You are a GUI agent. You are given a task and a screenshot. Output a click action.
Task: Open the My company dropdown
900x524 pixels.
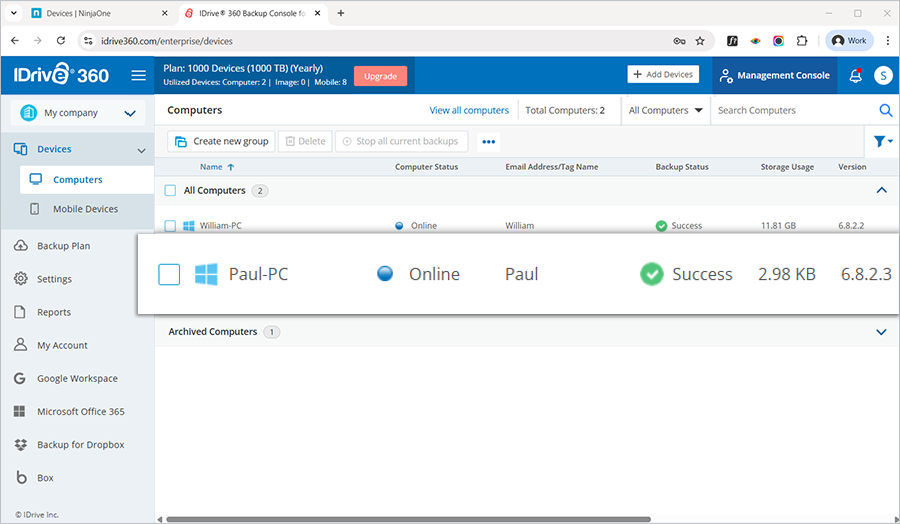77,113
